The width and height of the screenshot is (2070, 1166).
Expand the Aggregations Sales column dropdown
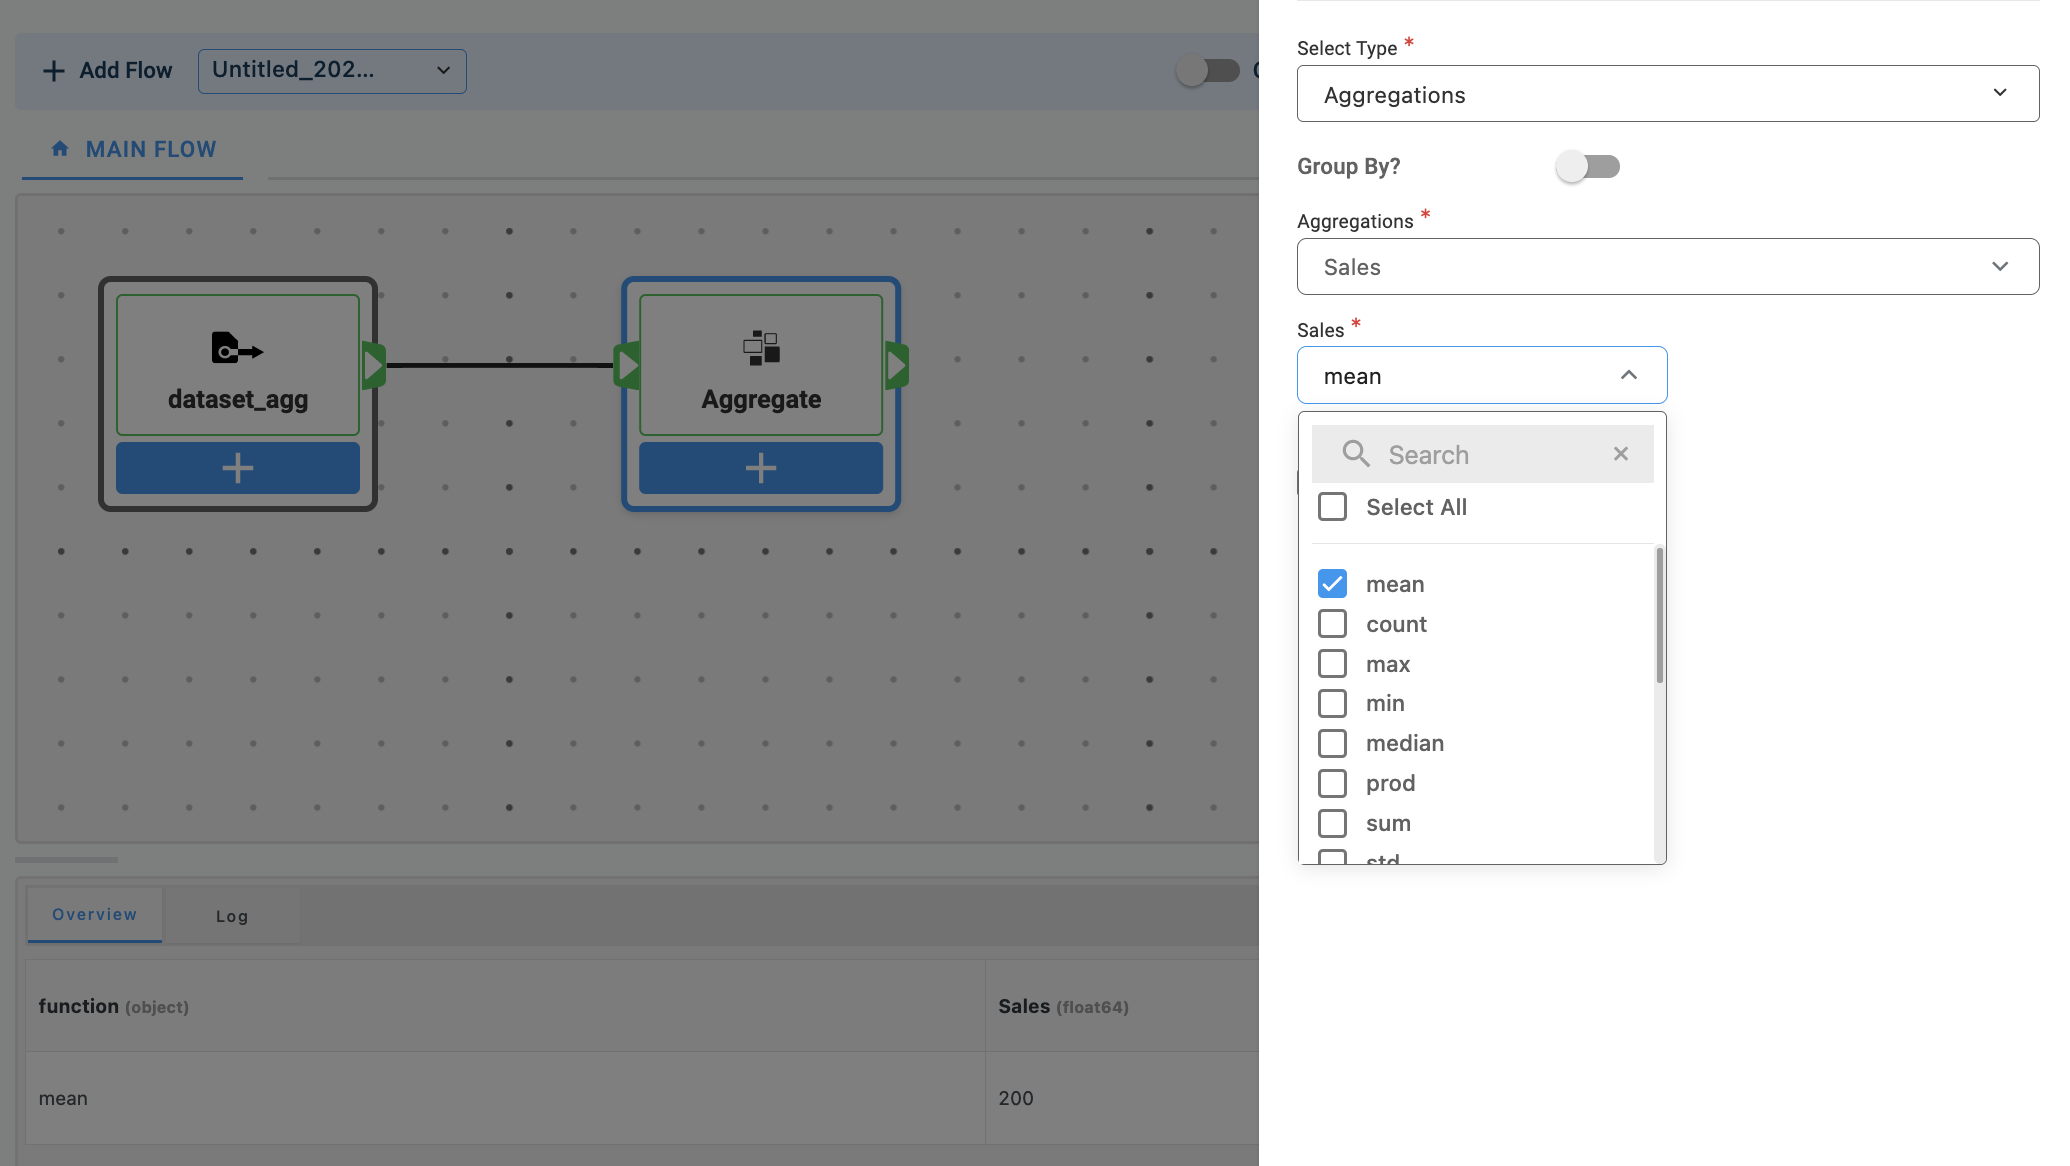[1667, 267]
